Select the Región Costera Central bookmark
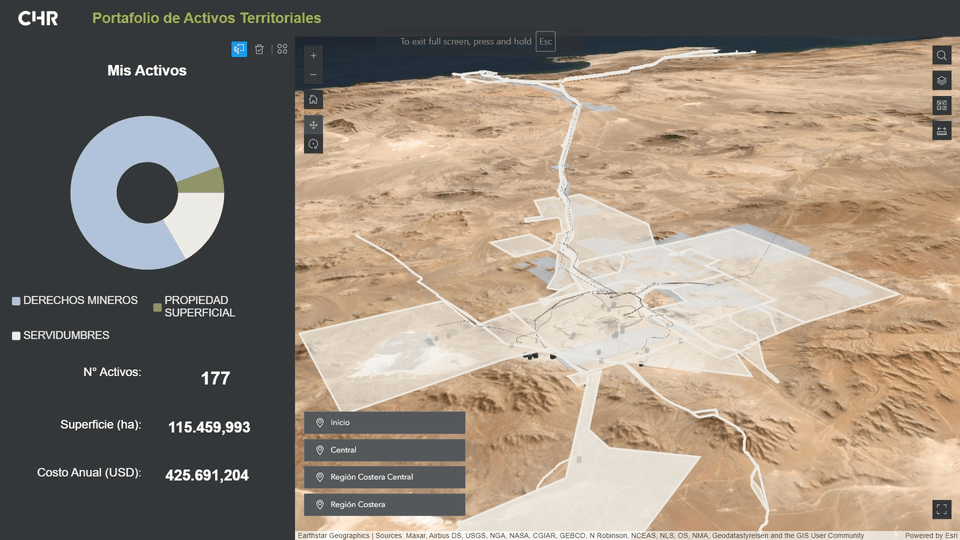 click(384, 477)
